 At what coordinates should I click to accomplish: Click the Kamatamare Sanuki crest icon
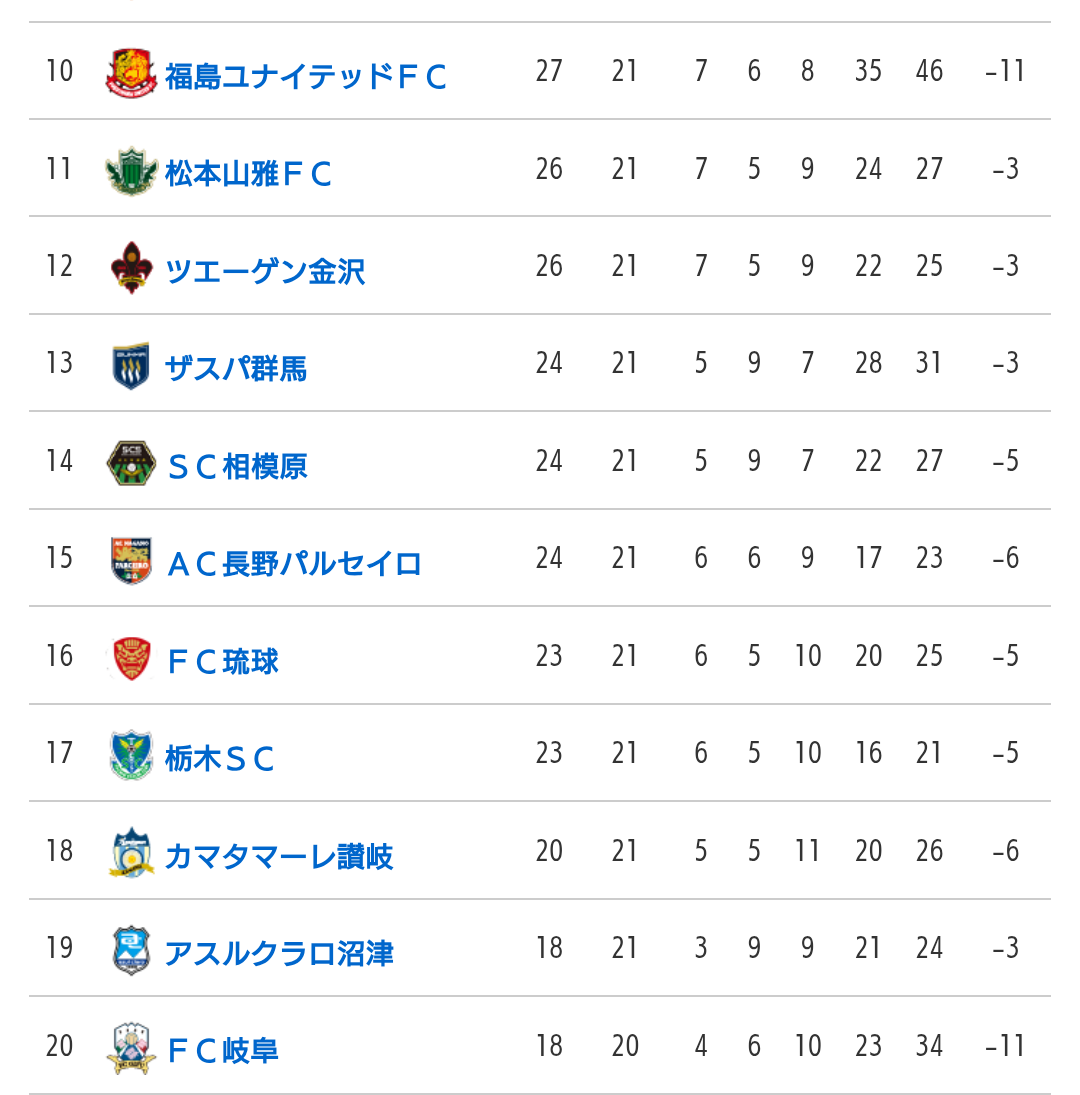click(131, 853)
